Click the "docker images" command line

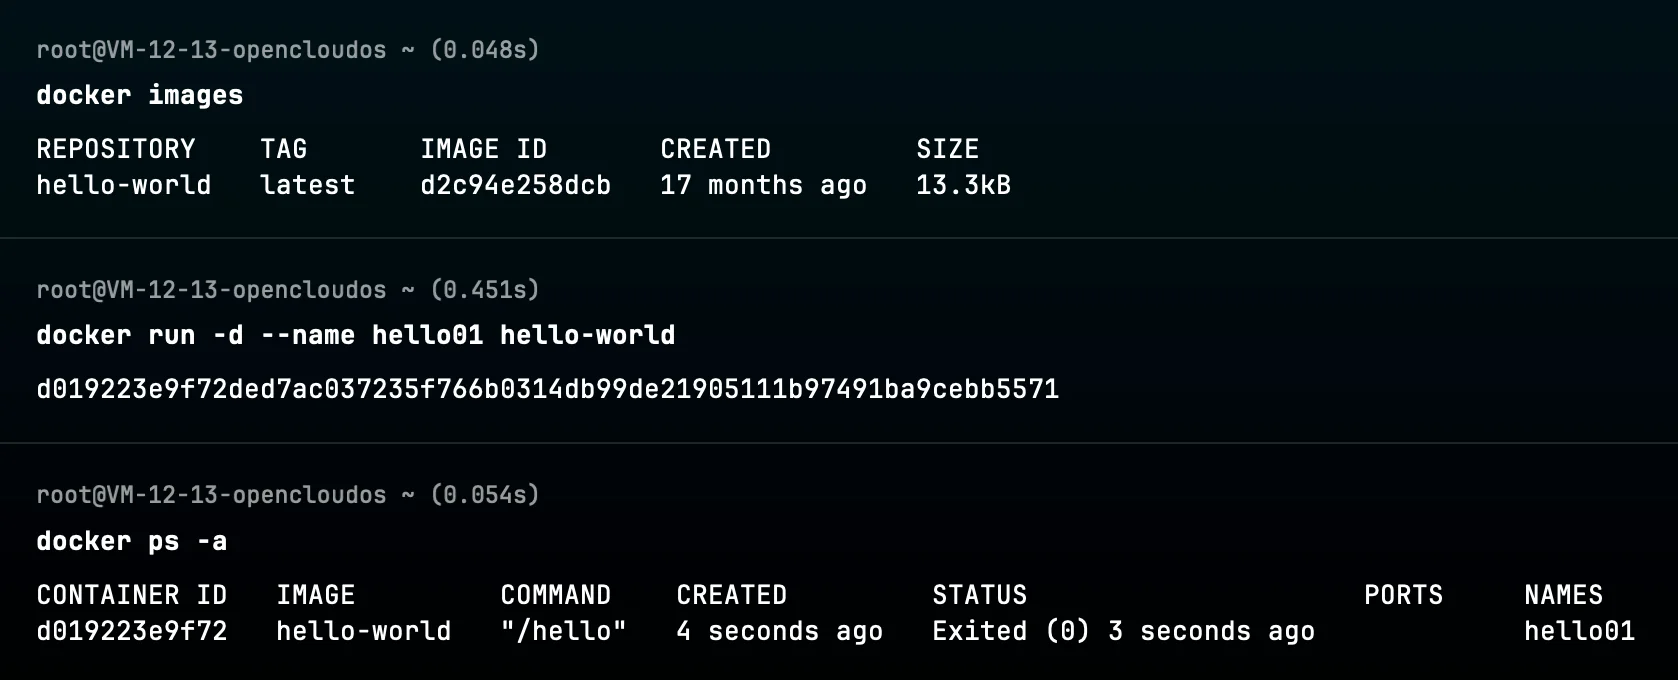(x=139, y=95)
